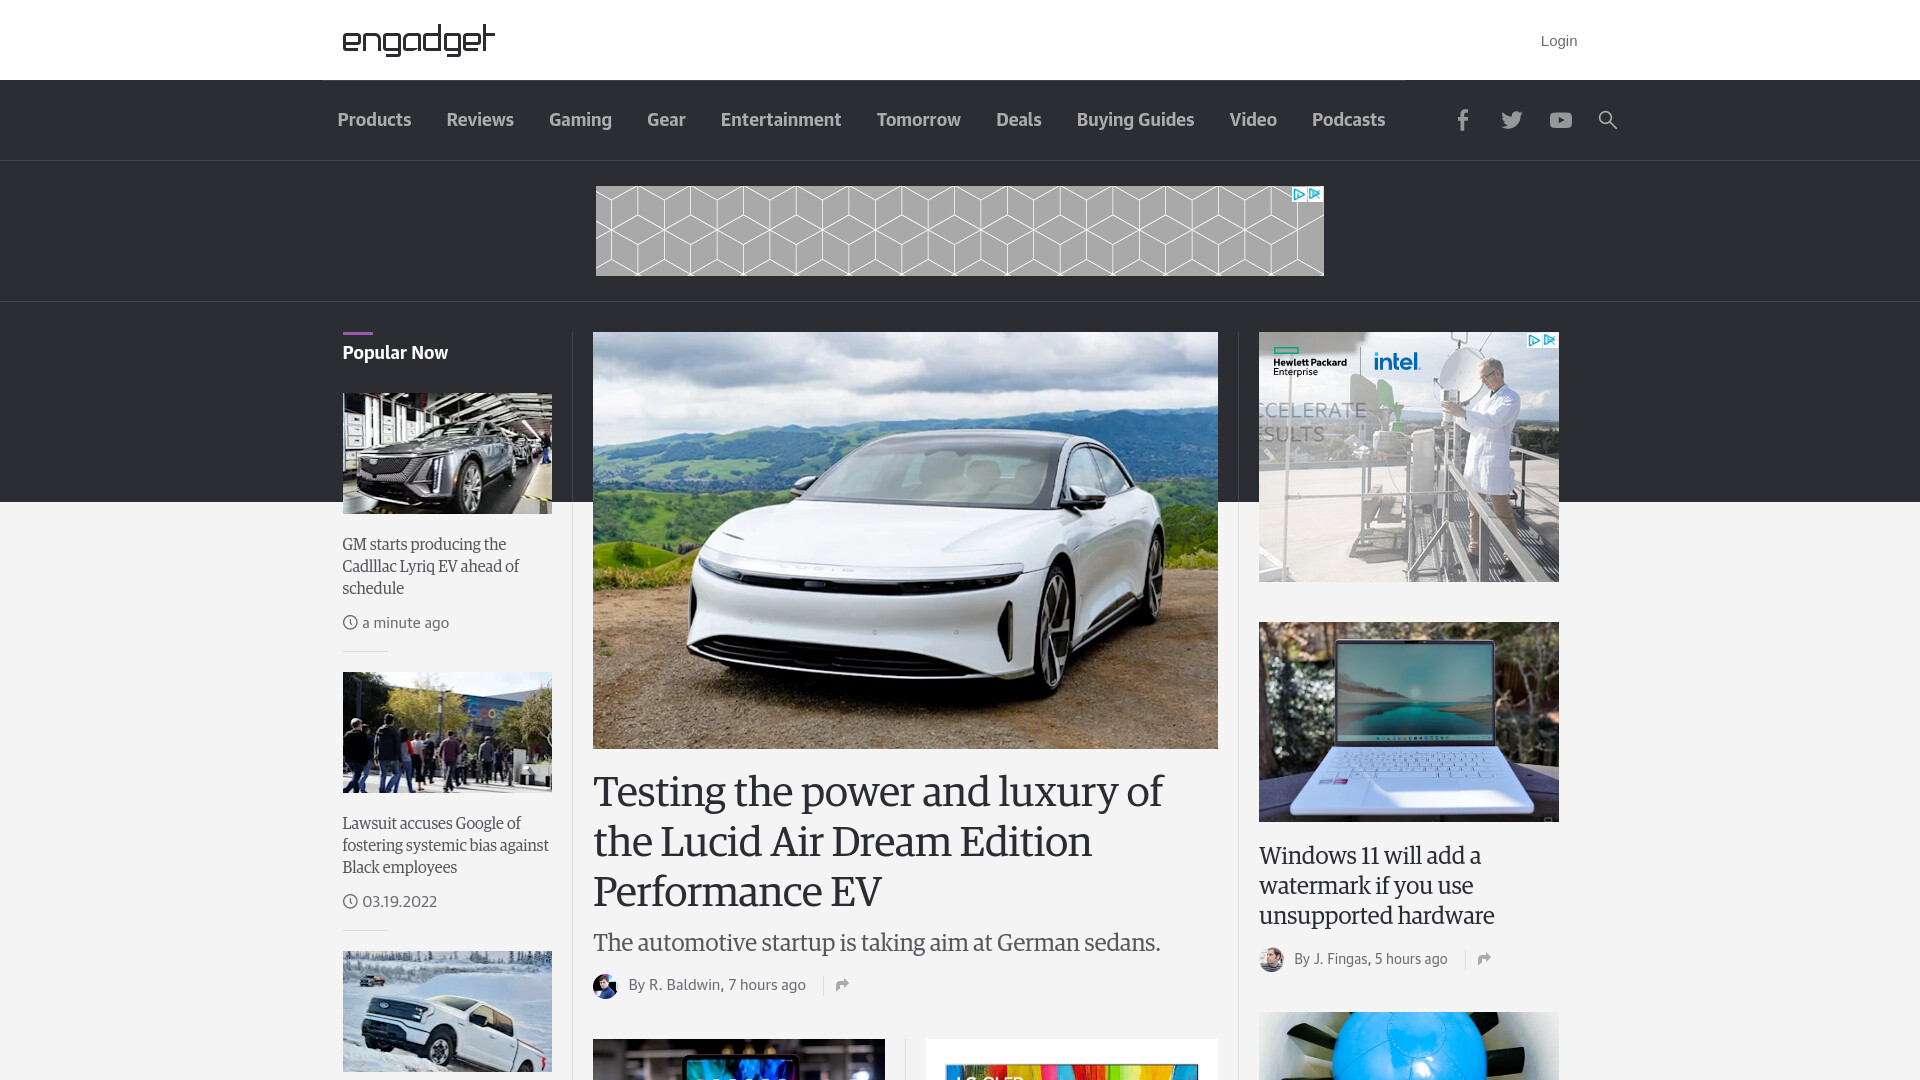Click R. Baldwin's author avatar
Viewport: 1920px width, 1080px height.
pos(605,986)
